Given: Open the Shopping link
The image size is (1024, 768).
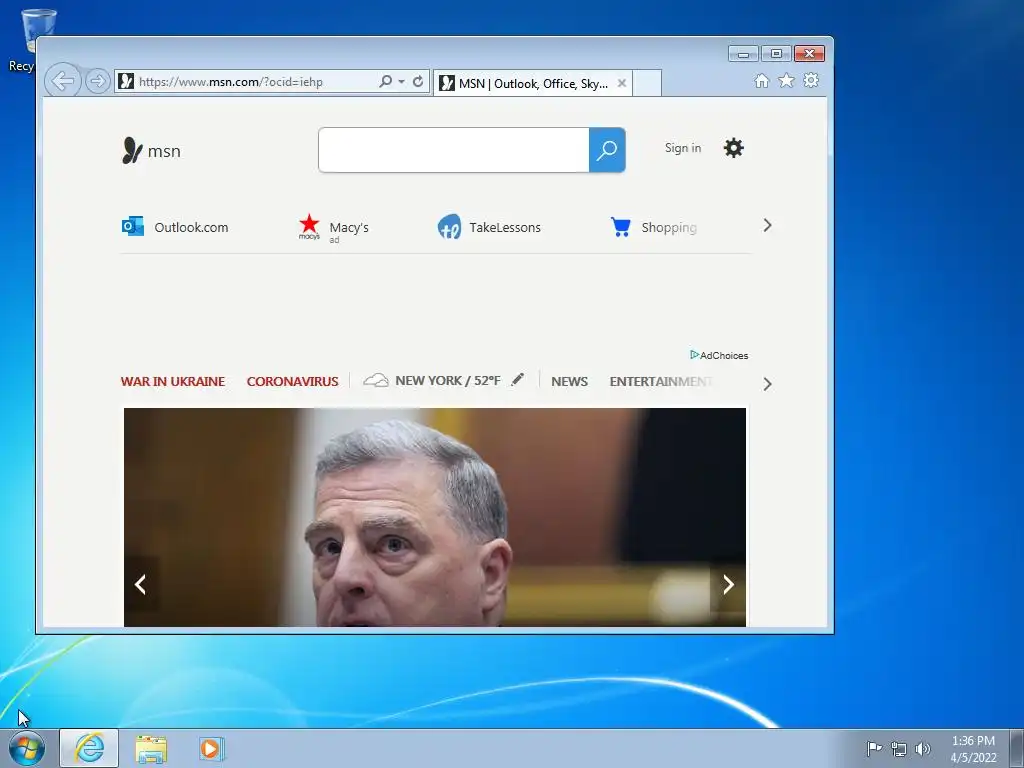Looking at the screenshot, I should coord(669,227).
